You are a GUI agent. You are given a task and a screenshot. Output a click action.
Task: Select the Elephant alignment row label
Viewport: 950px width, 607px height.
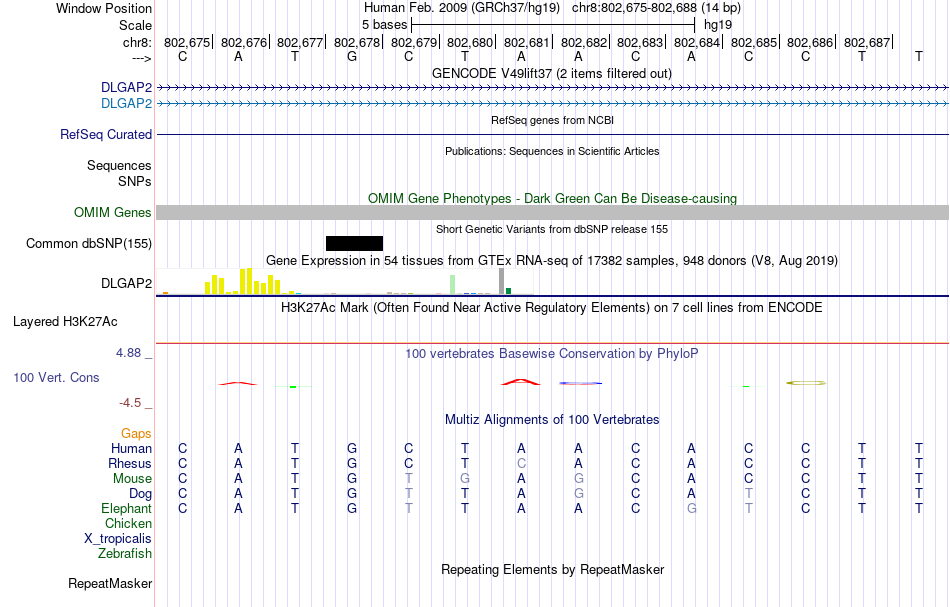tap(126, 508)
